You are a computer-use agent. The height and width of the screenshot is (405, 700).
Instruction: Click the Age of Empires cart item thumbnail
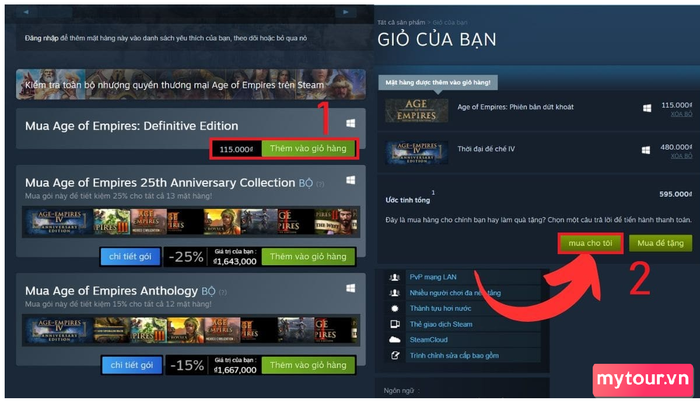pyautogui.click(x=417, y=110)
